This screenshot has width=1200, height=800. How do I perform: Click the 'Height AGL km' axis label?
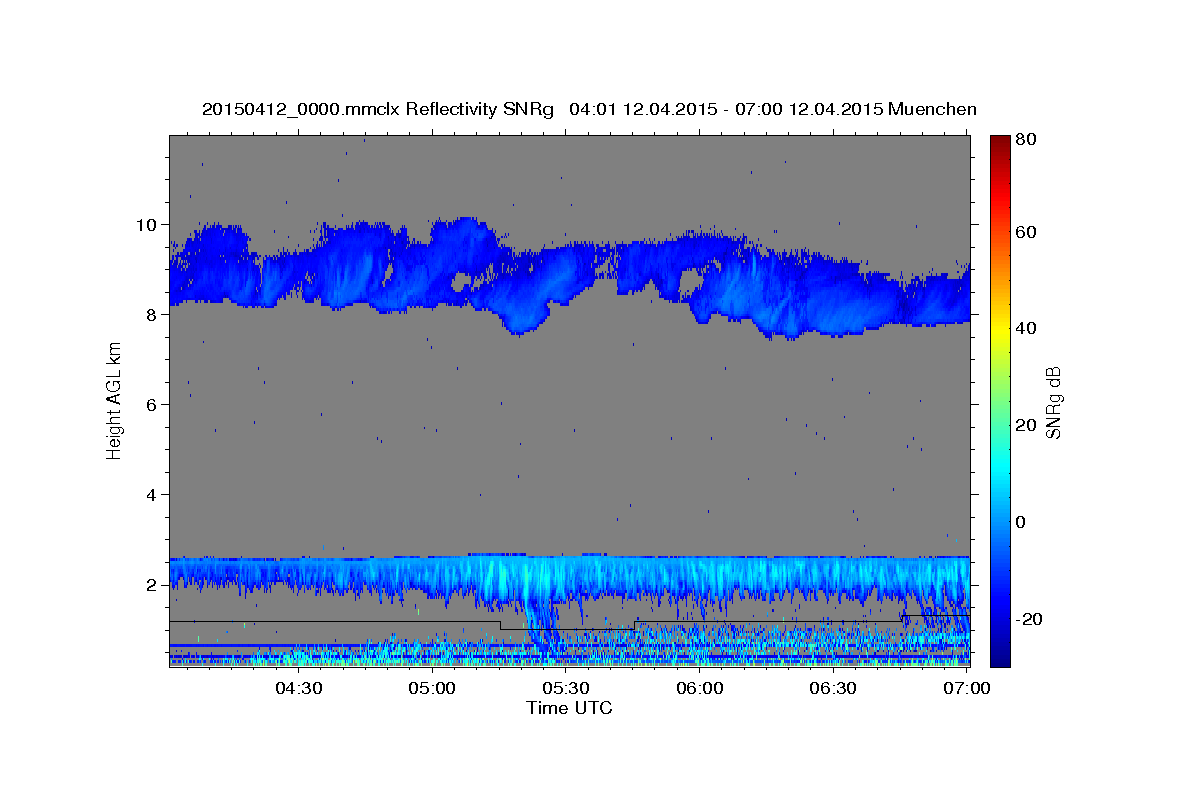tap(115, 399)
